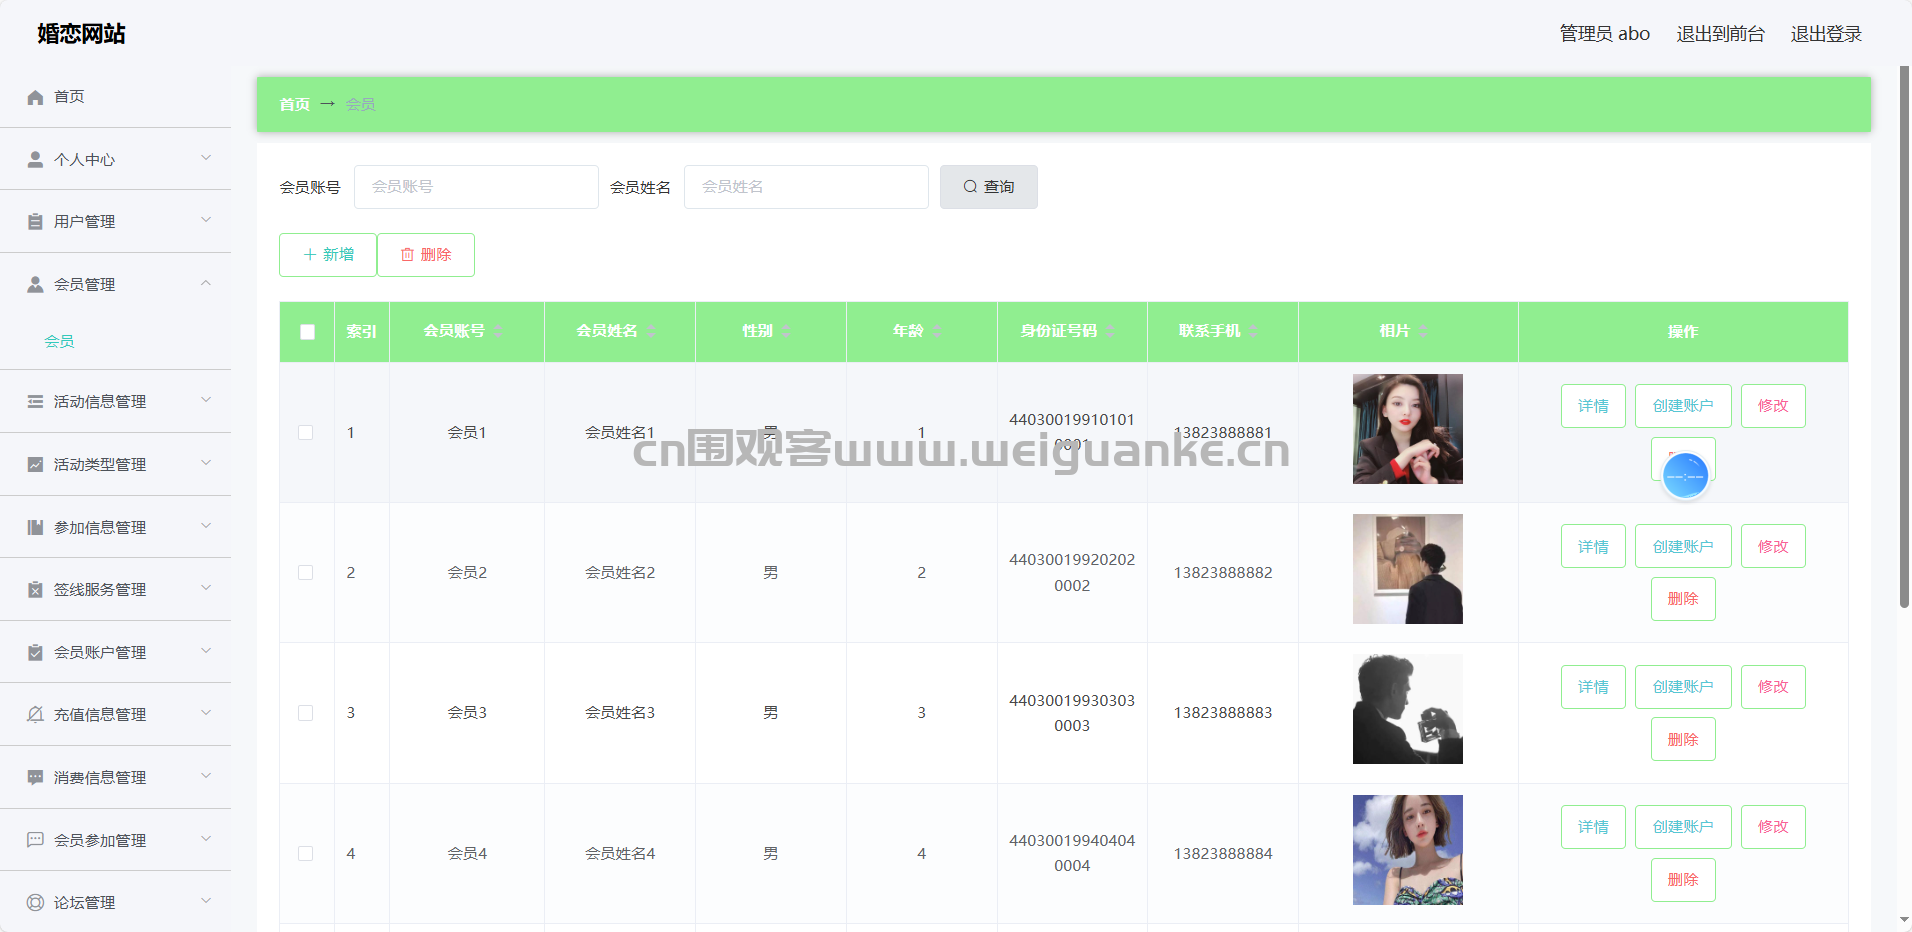Open the 会员 submenu item
The image size is (1912, 932).
click(59, 341)
